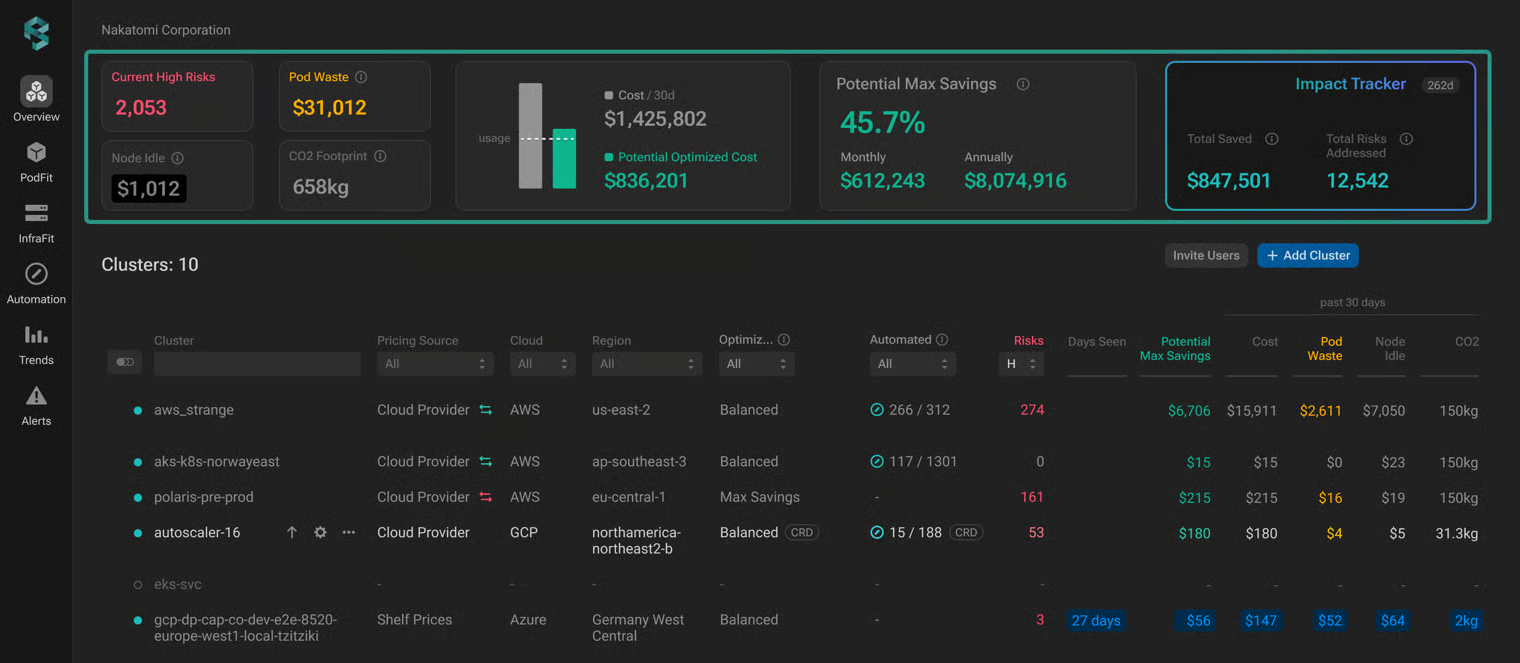Click the Add Cluster button
Image resolution: width=1520 pixels, height=663 pixels.
[x=1308, y=256]
